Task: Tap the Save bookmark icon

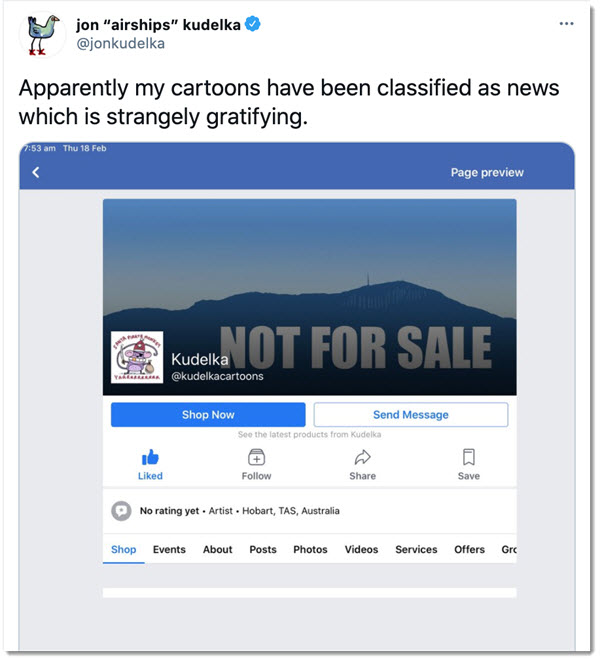Action: tap(468, 457)
